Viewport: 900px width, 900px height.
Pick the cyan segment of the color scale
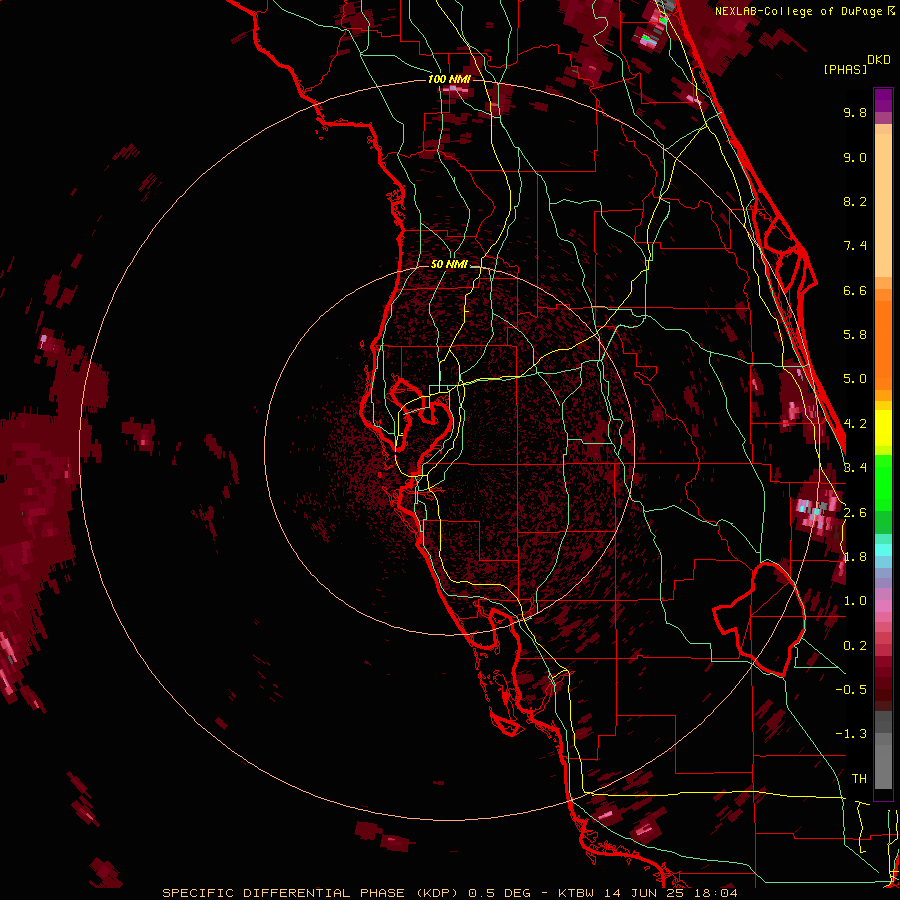883,549
